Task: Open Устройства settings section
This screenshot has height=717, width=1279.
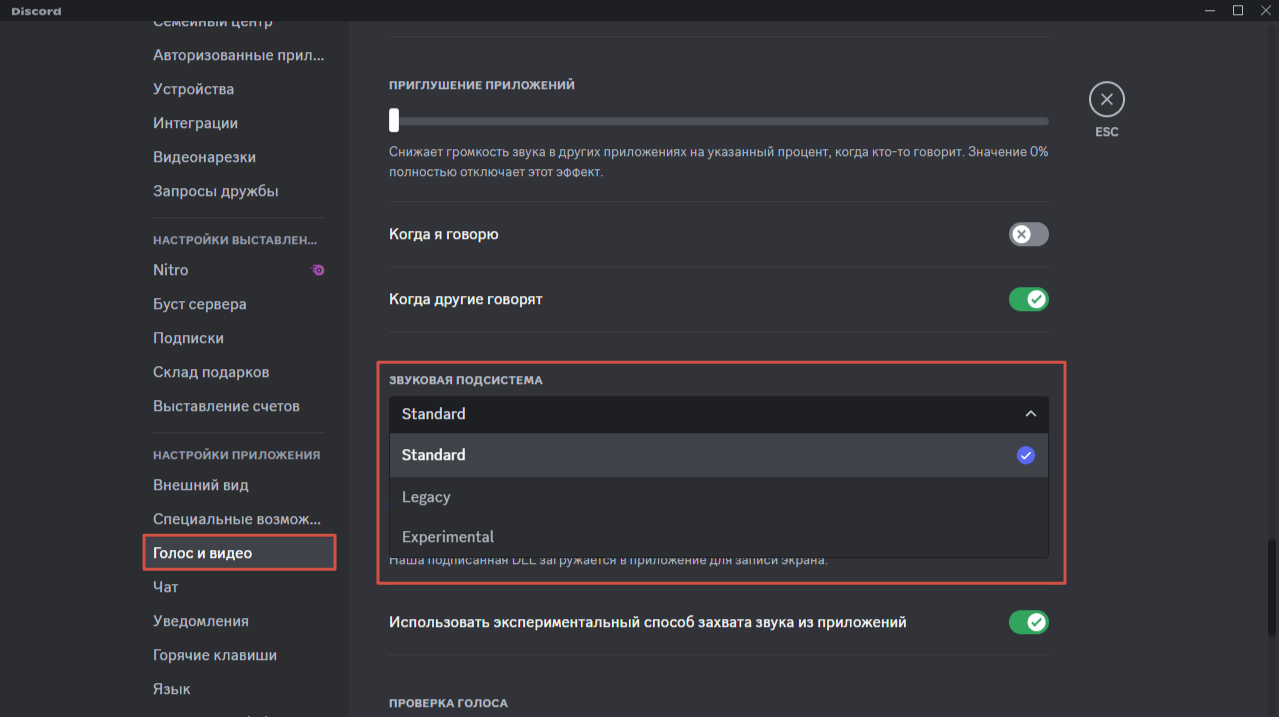Action: point(193,89)
